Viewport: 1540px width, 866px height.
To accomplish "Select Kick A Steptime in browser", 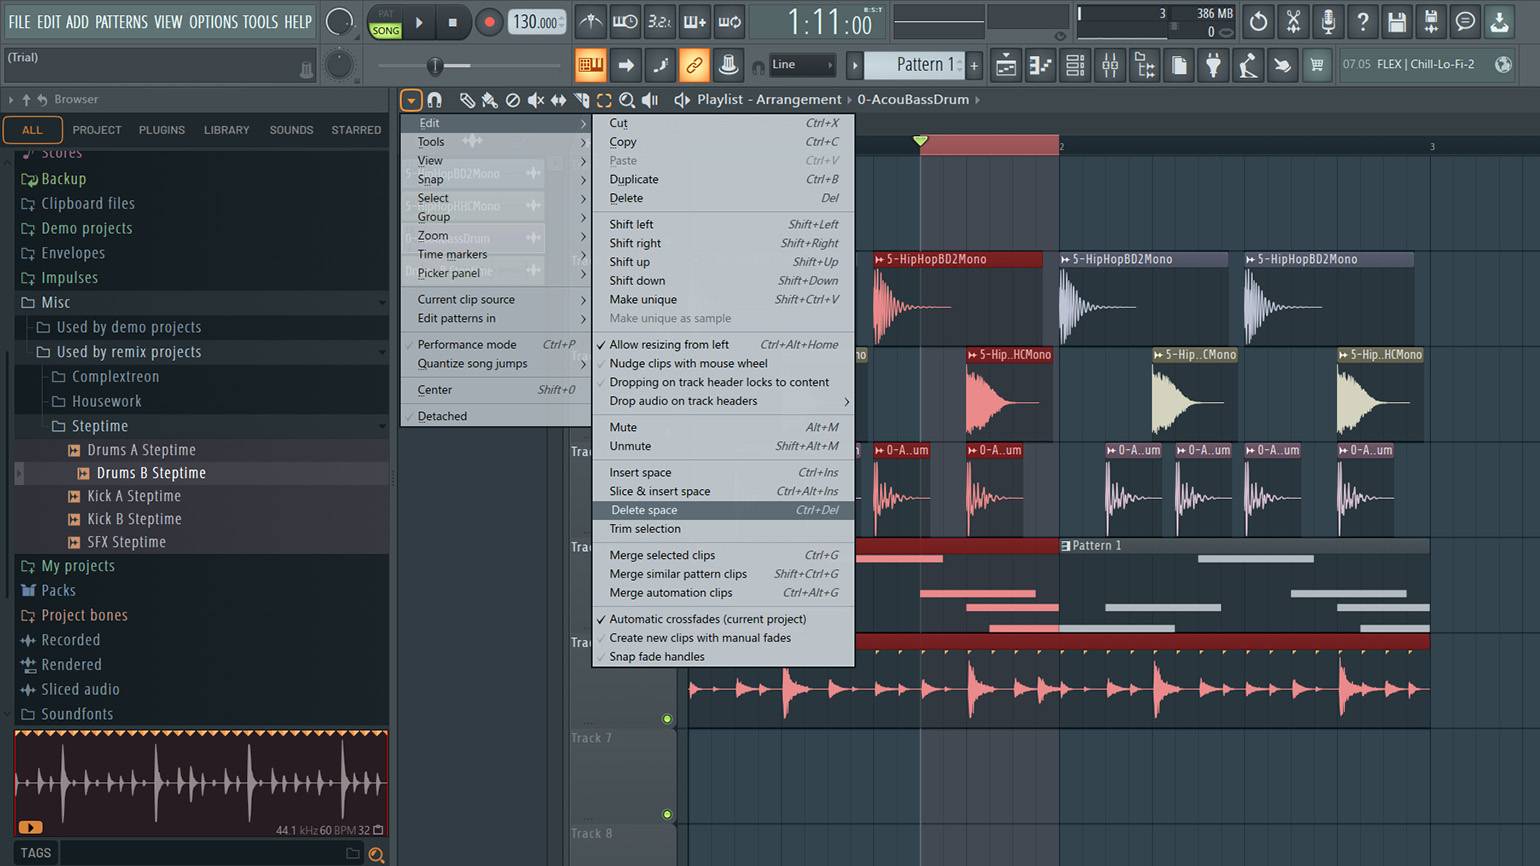I will (x=133, y=496).
